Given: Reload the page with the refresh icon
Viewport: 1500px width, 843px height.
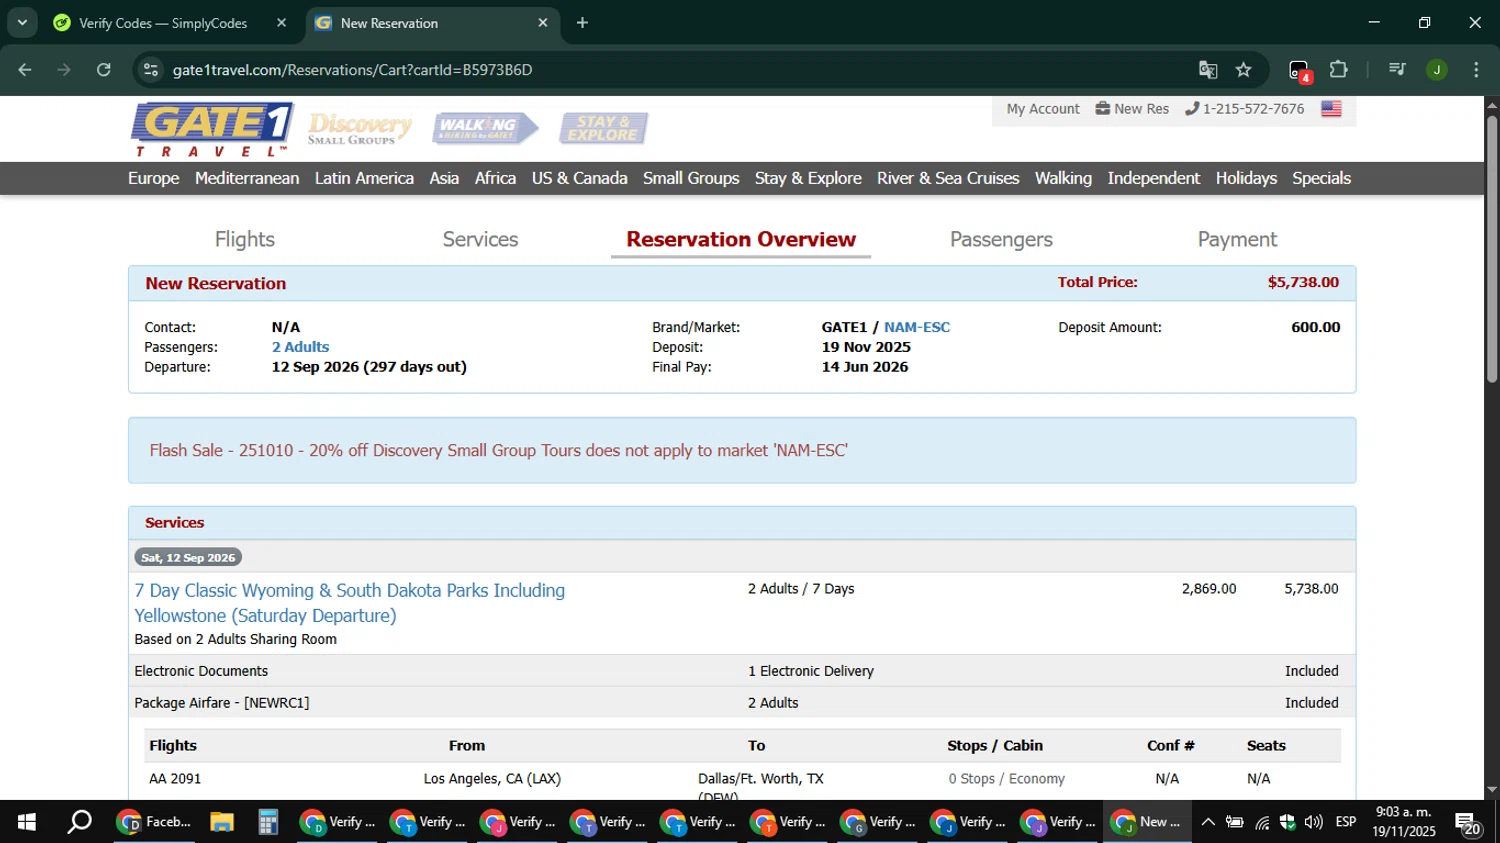Looking at the screenshot, I should [x=104, y=70].
